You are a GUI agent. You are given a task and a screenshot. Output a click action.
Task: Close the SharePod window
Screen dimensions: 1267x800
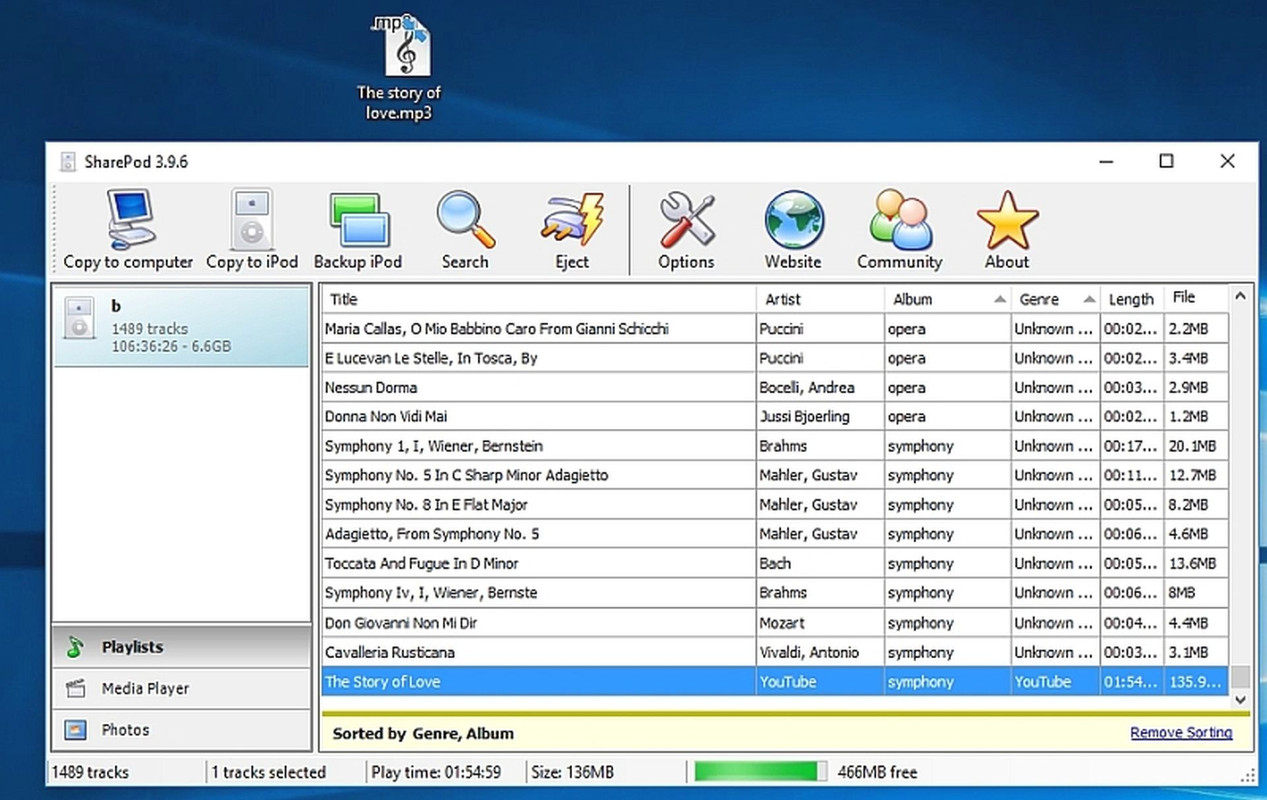(1227, 161)
